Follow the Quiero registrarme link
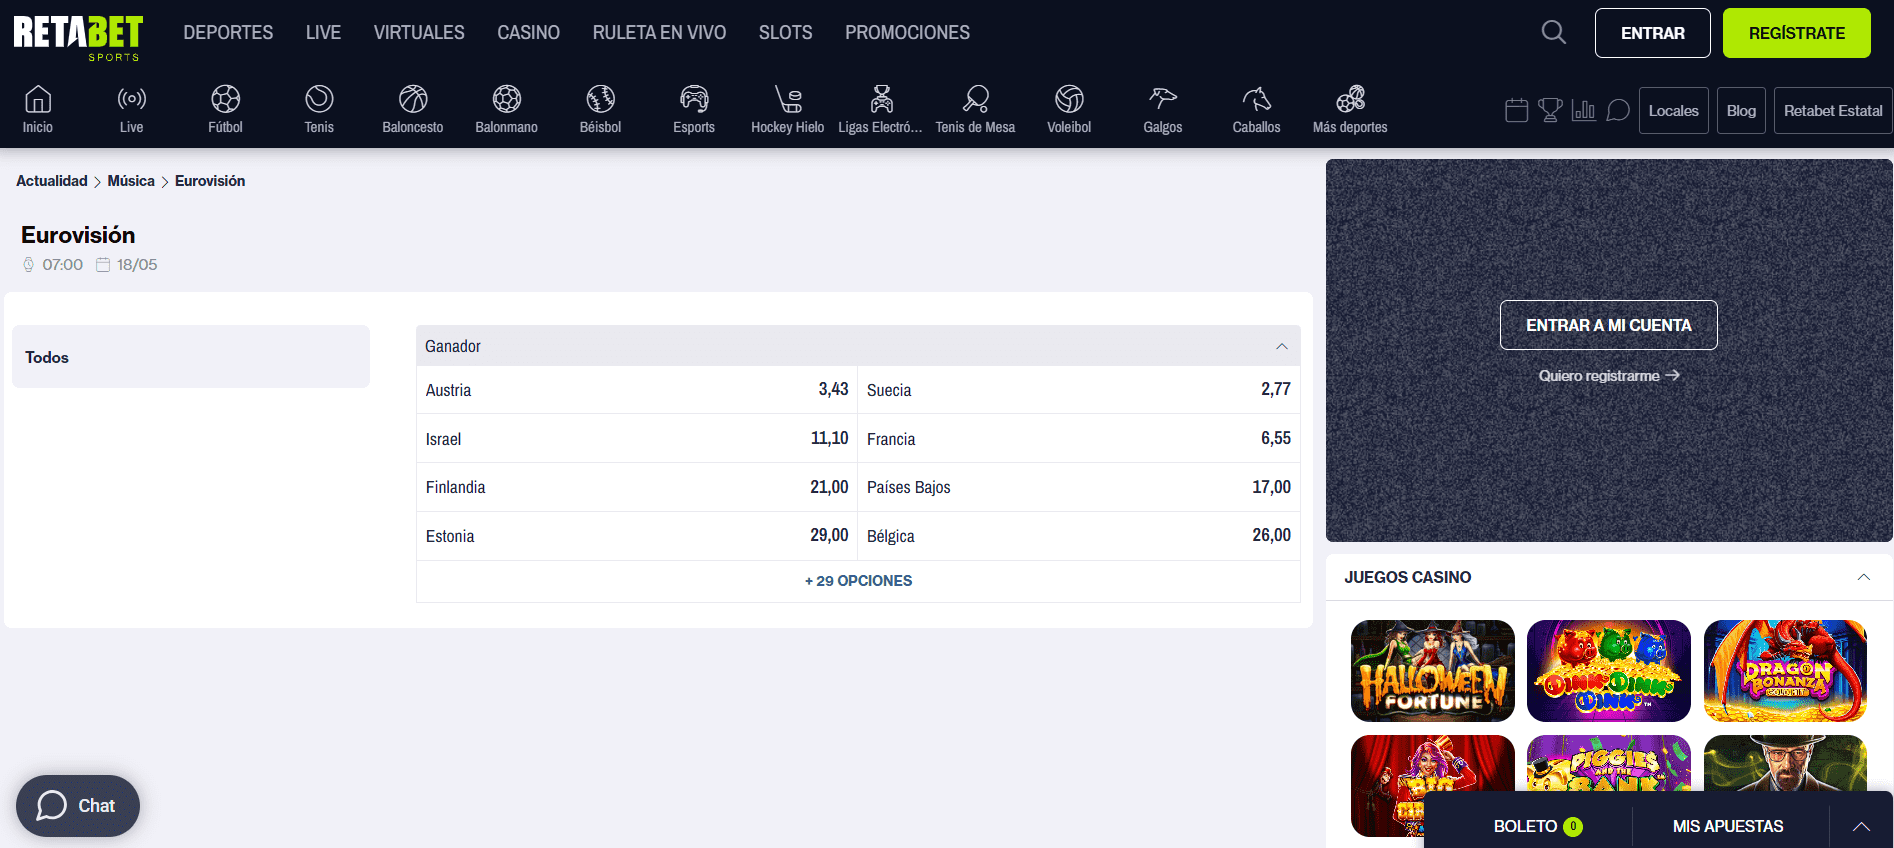Viewport: 1894px width, 848px height. tap(1608, 376)
